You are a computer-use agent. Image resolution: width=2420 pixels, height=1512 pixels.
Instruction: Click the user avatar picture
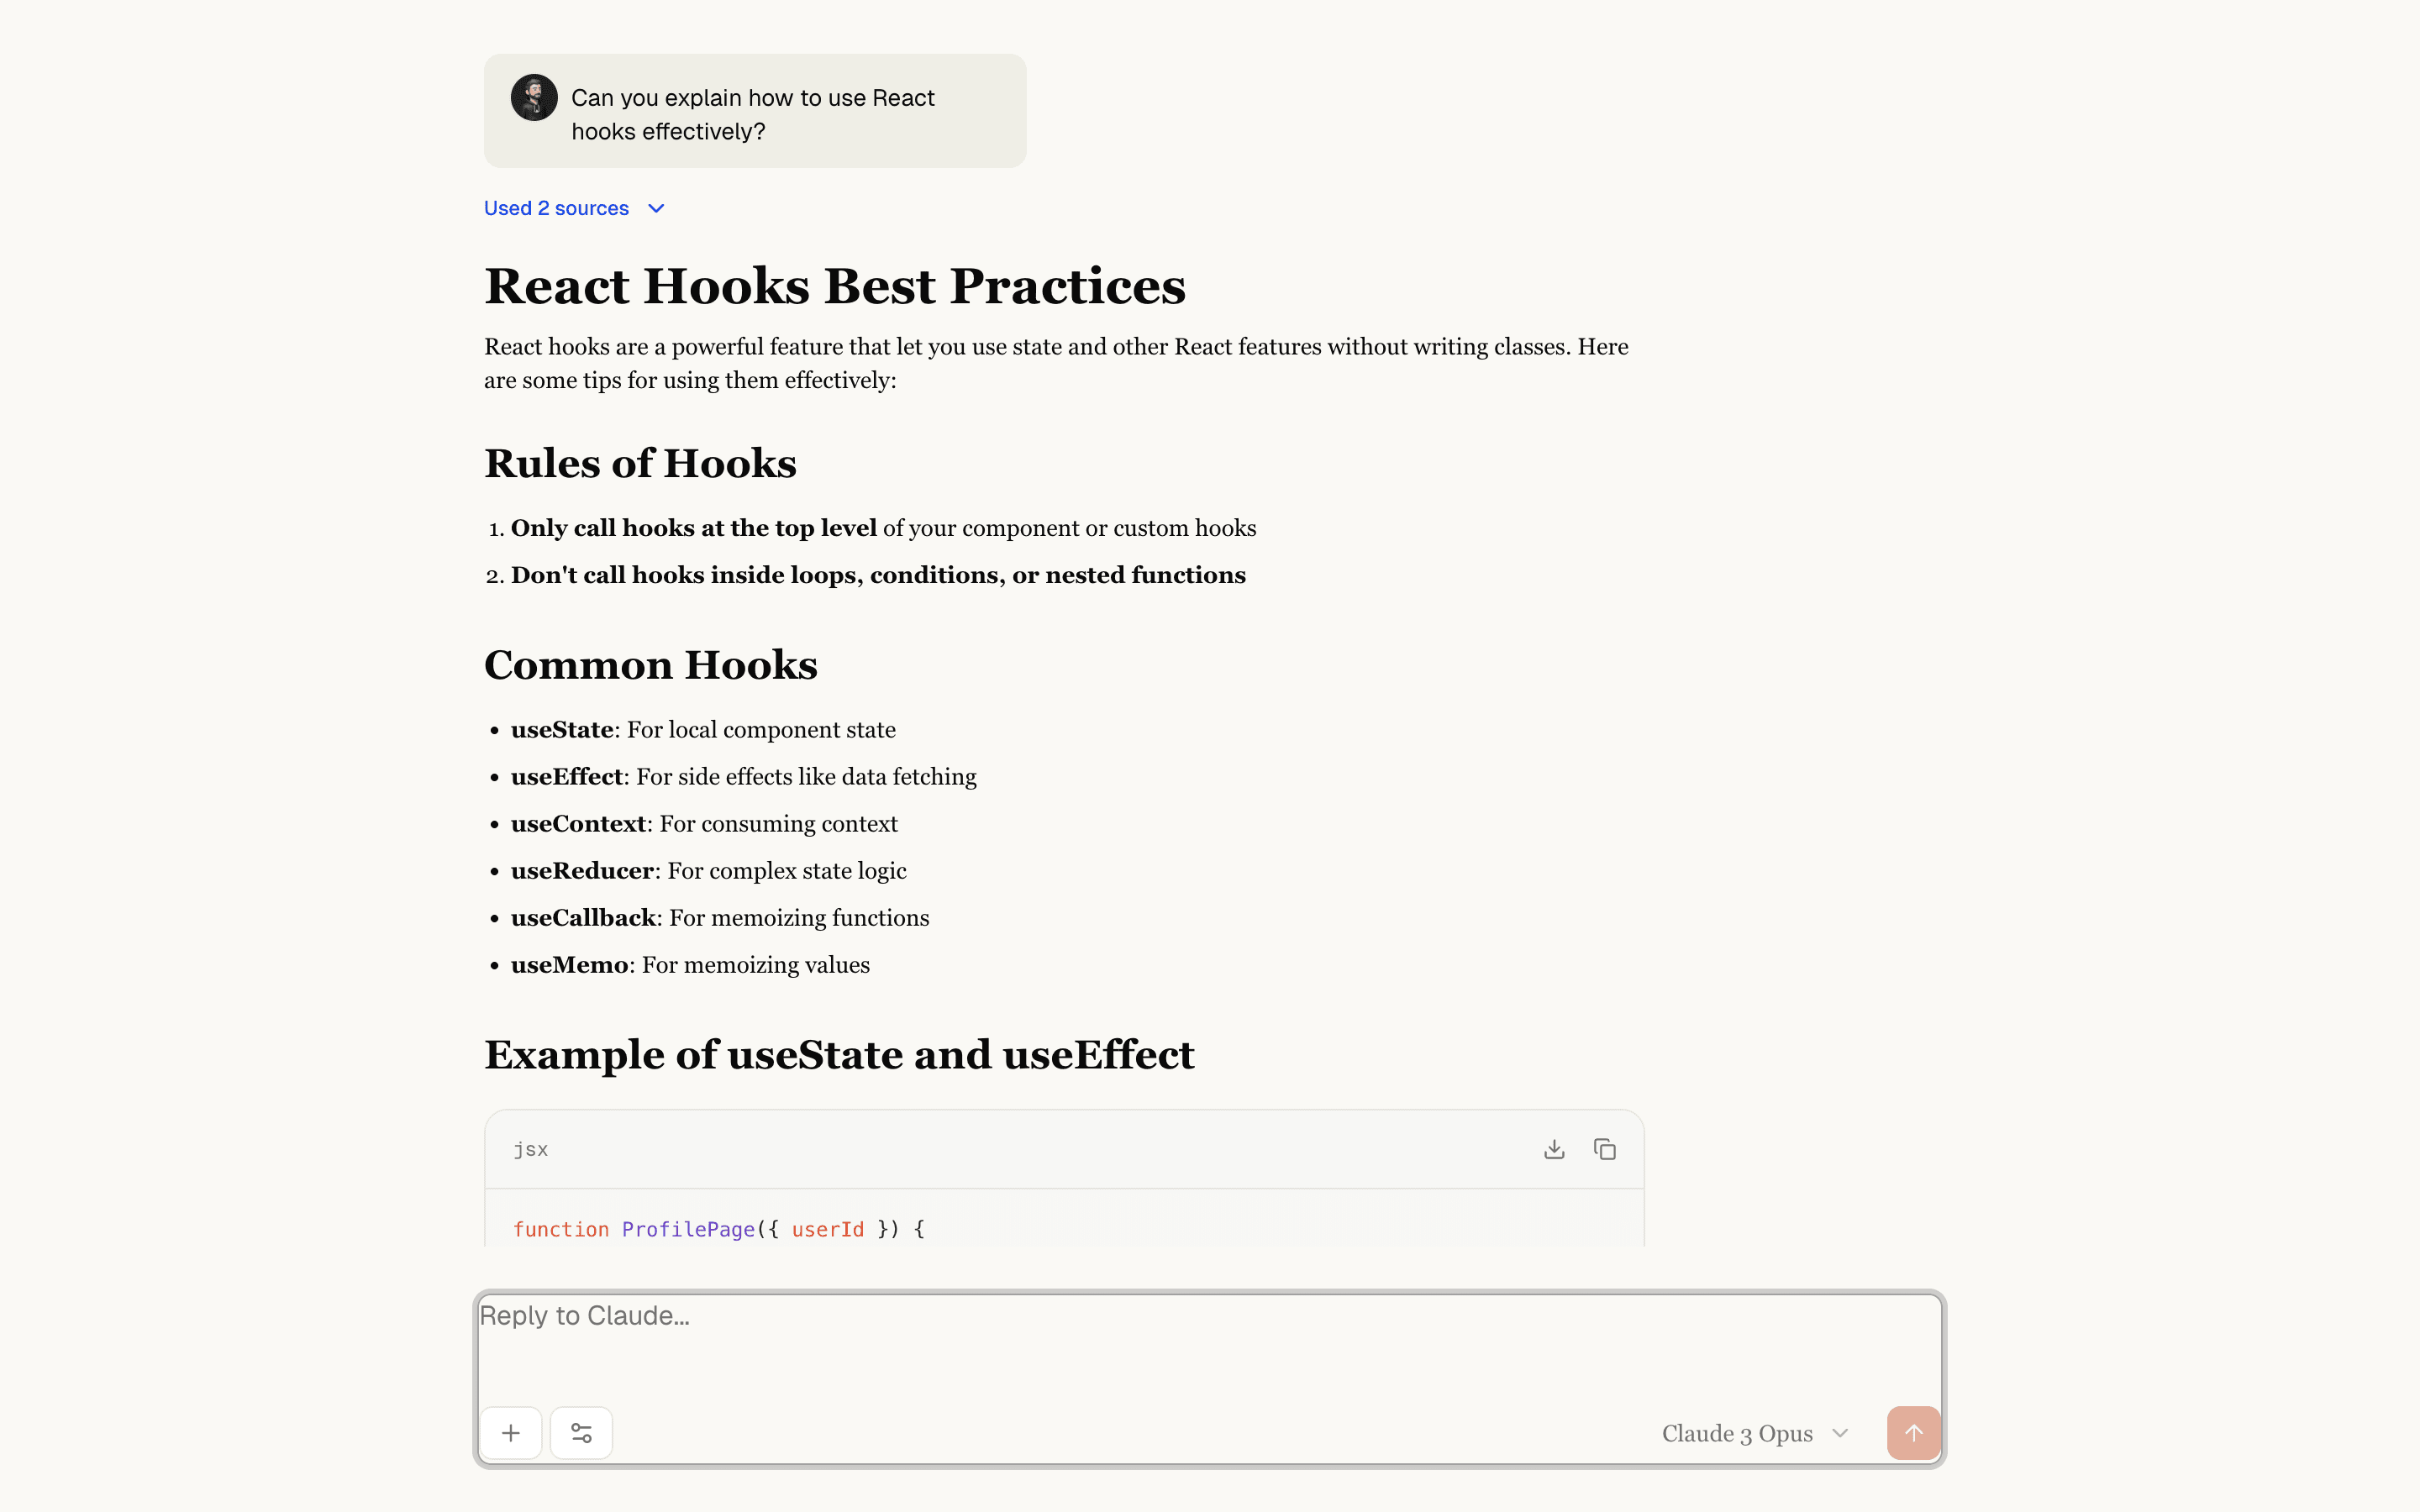(534, 98)
